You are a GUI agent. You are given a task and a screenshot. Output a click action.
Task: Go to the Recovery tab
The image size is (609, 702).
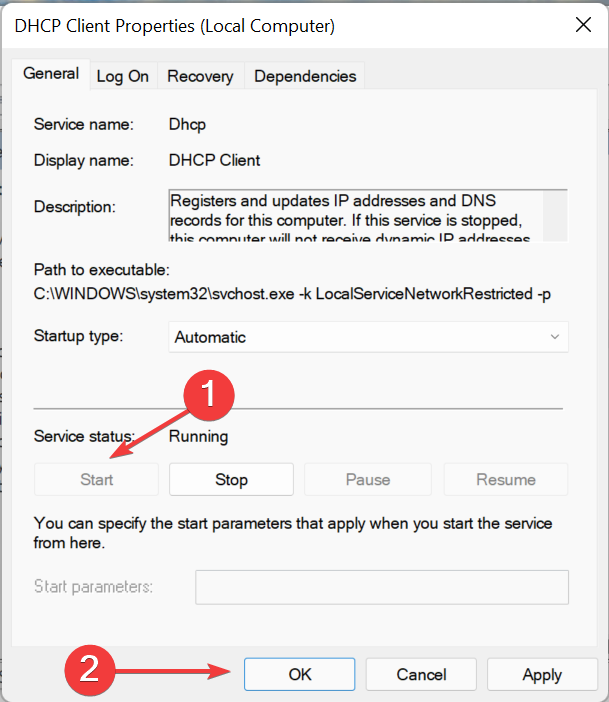pyautogui.click(x=200, y=76)
